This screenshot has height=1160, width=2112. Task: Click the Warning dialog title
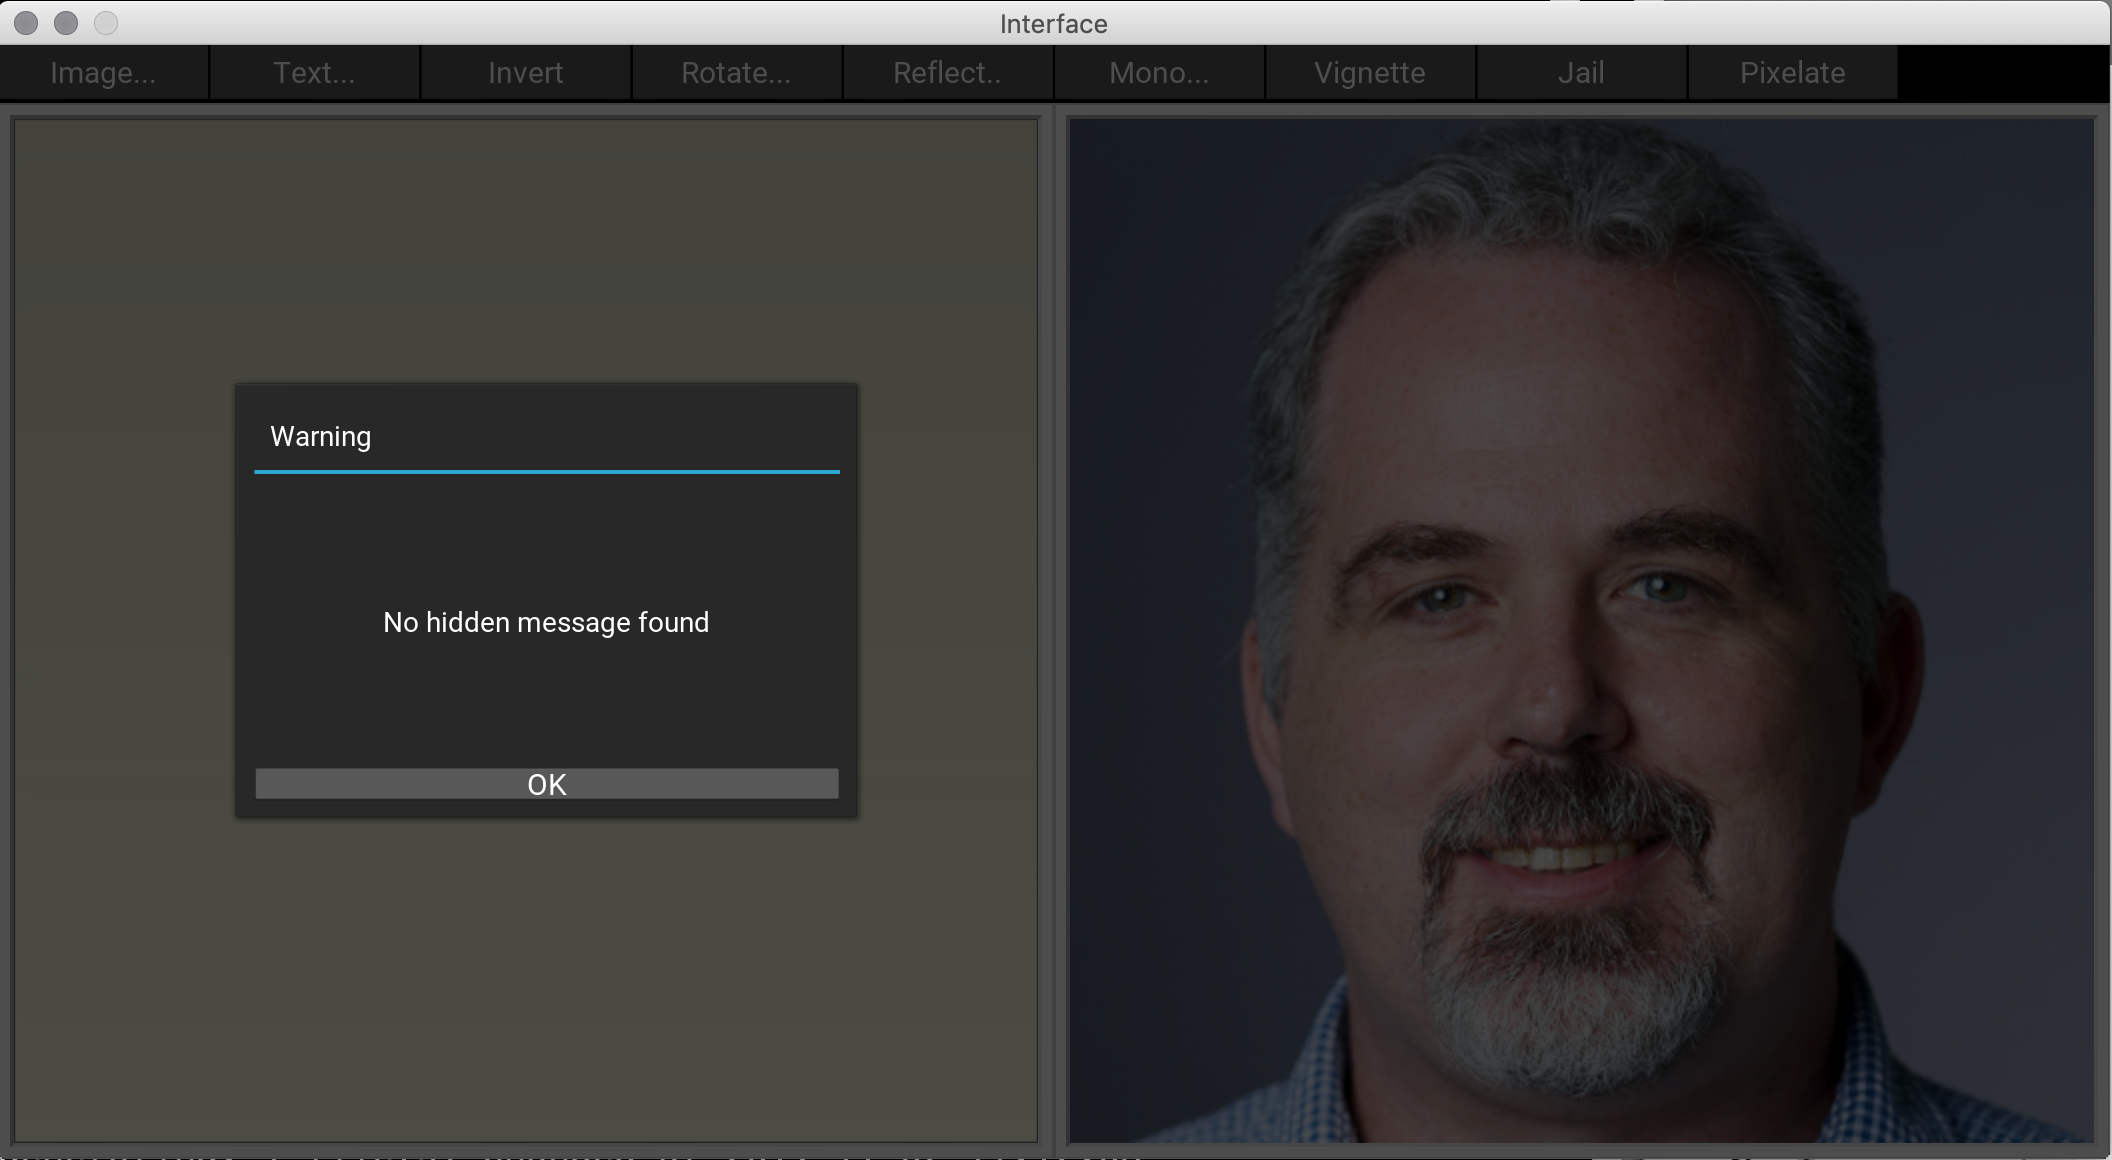tap(321, 437)
